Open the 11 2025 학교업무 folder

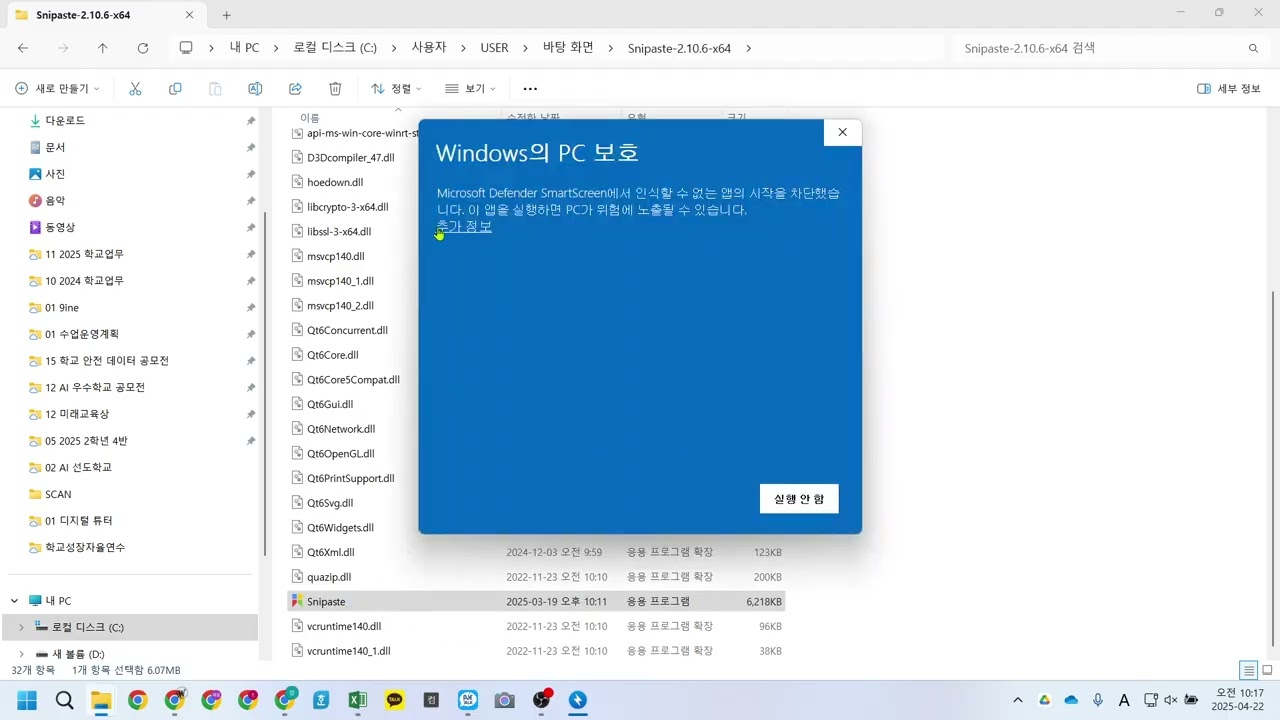[84, 254]
